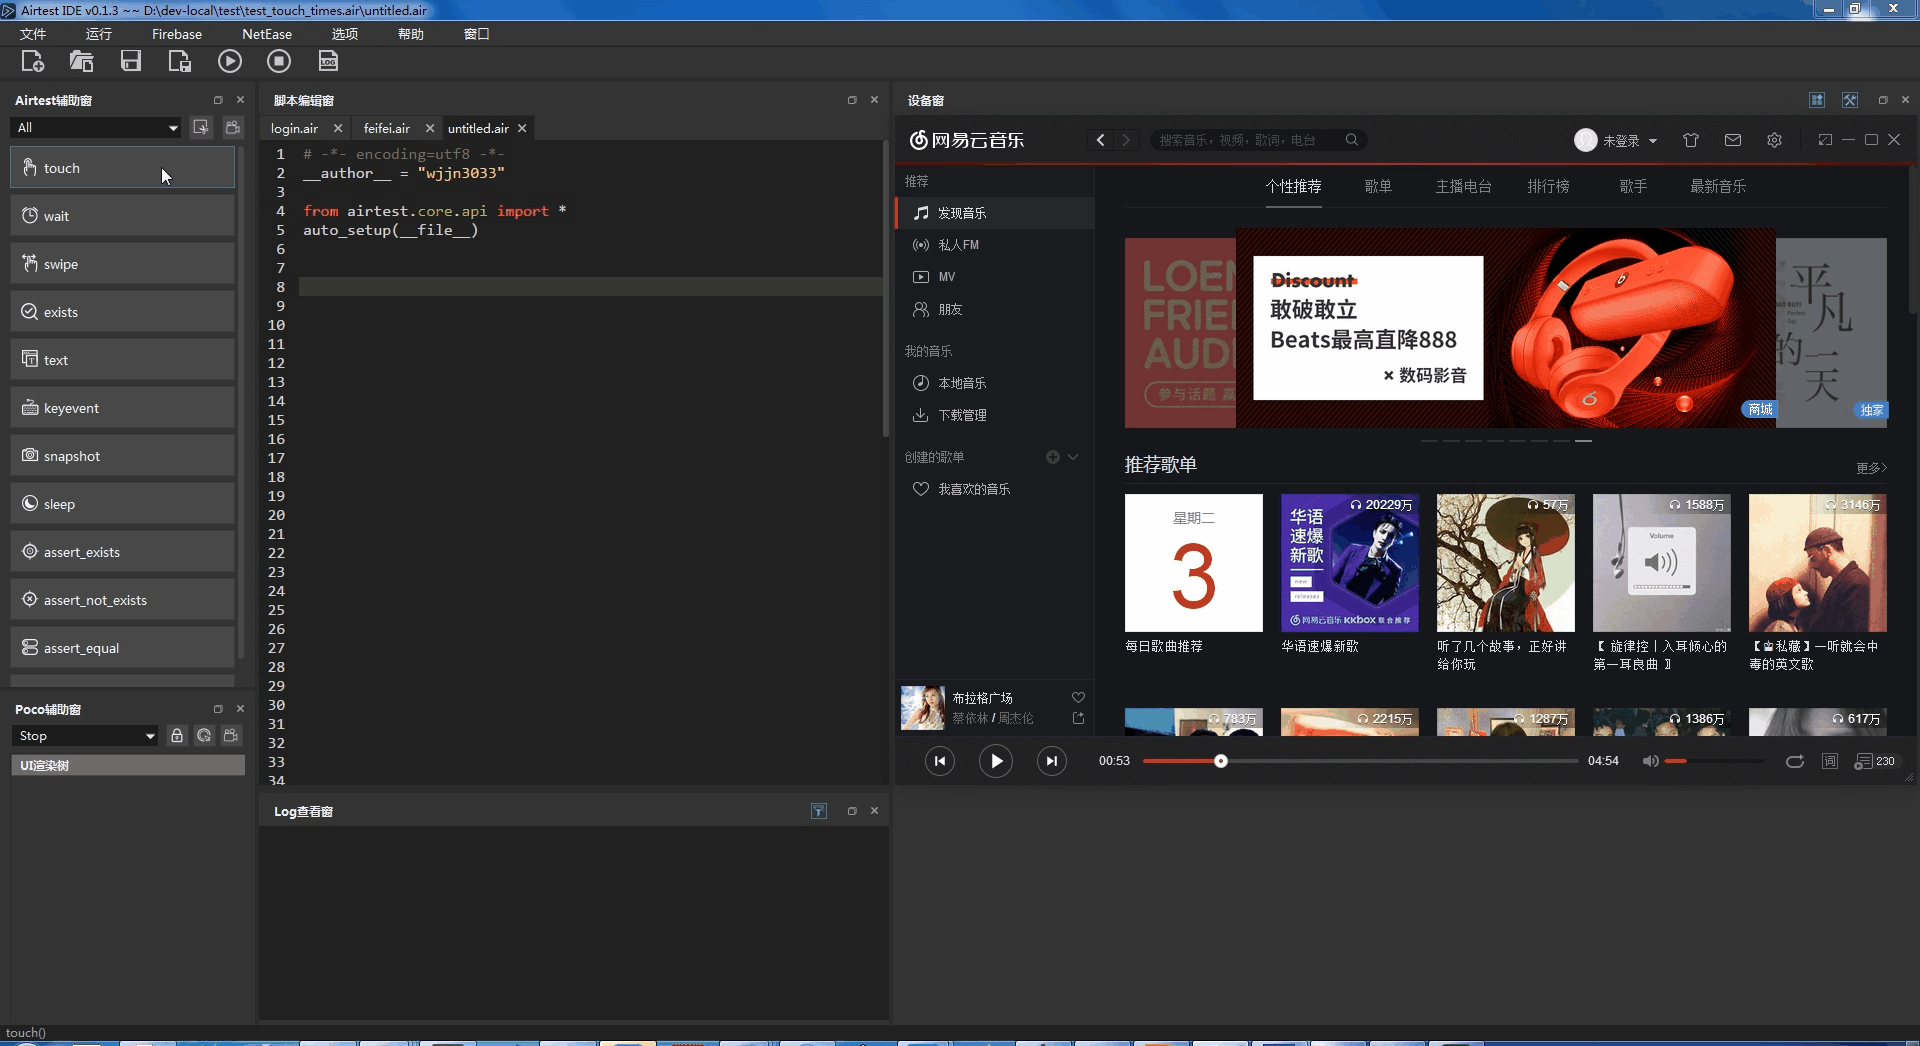
Task: Click the refresh icon in Poco assistant
Action: click(x=204, y=735)
